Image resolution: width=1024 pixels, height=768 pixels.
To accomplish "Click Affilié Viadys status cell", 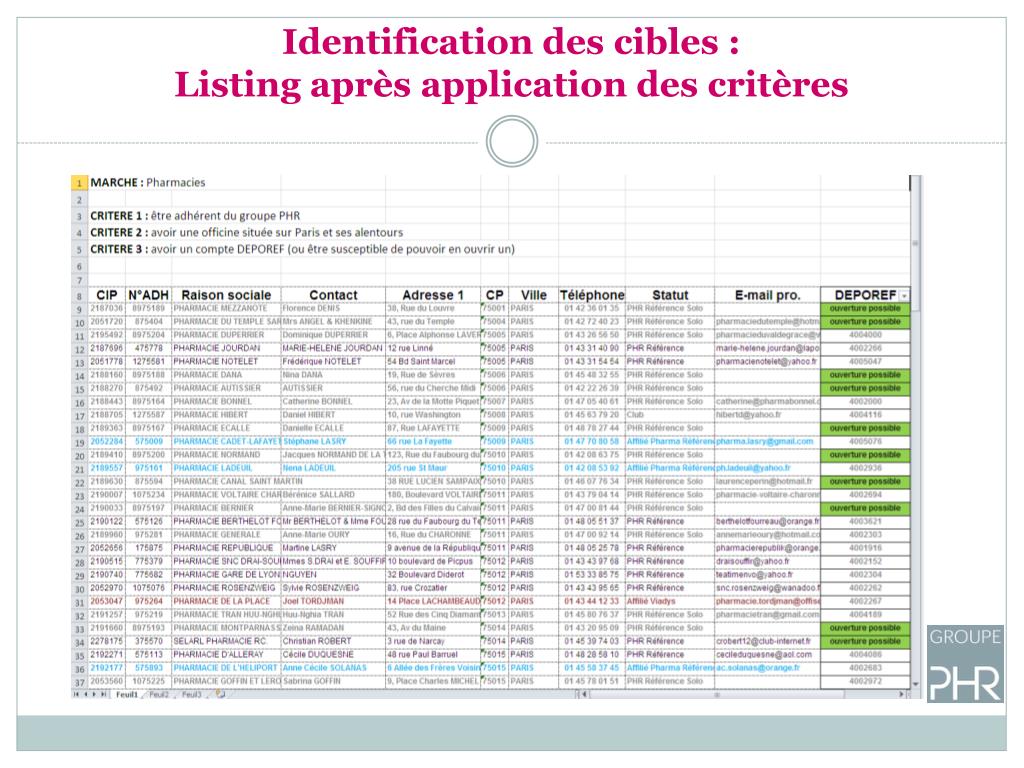I will (x=670, y=601).
